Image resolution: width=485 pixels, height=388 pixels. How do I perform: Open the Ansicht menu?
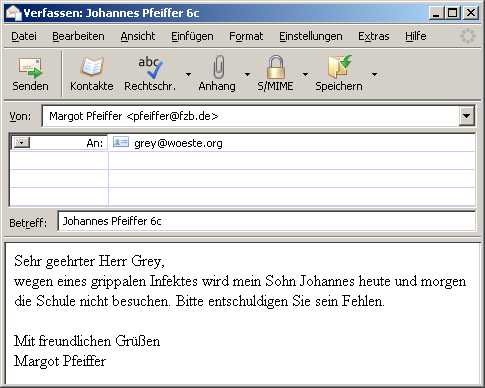[x=138, y=36]
